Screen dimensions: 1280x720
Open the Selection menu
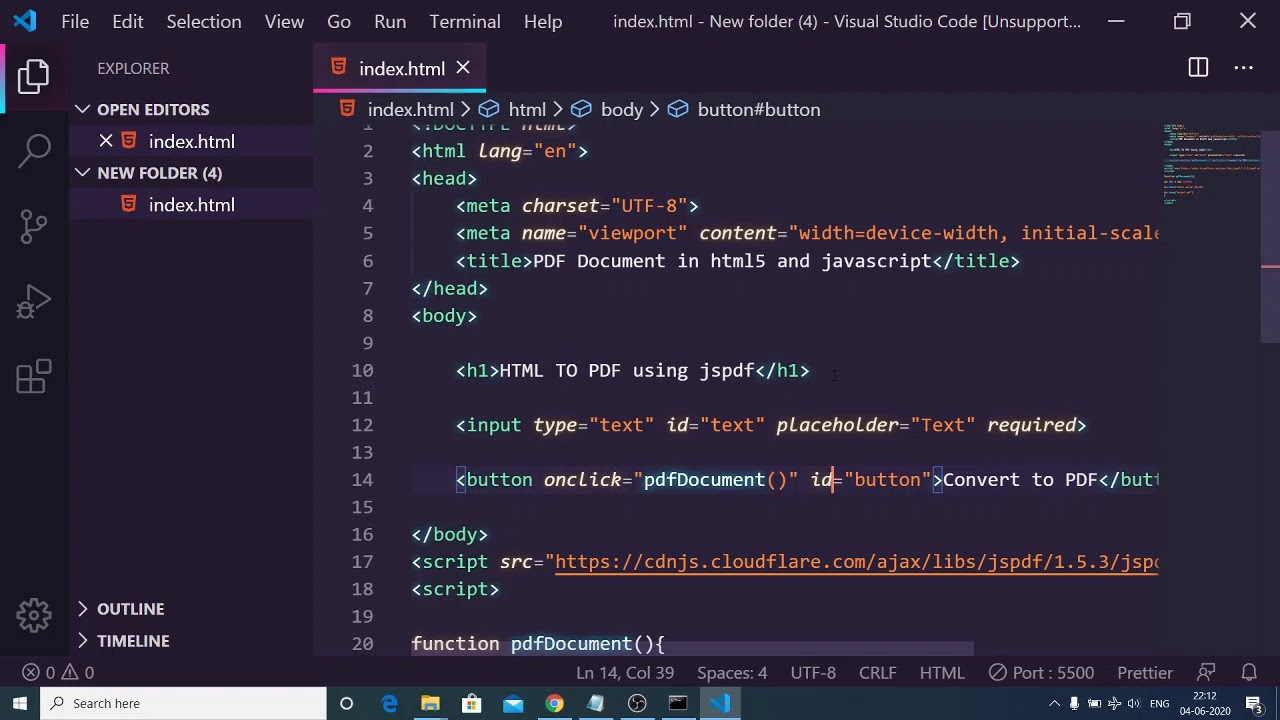pos(203,21)
